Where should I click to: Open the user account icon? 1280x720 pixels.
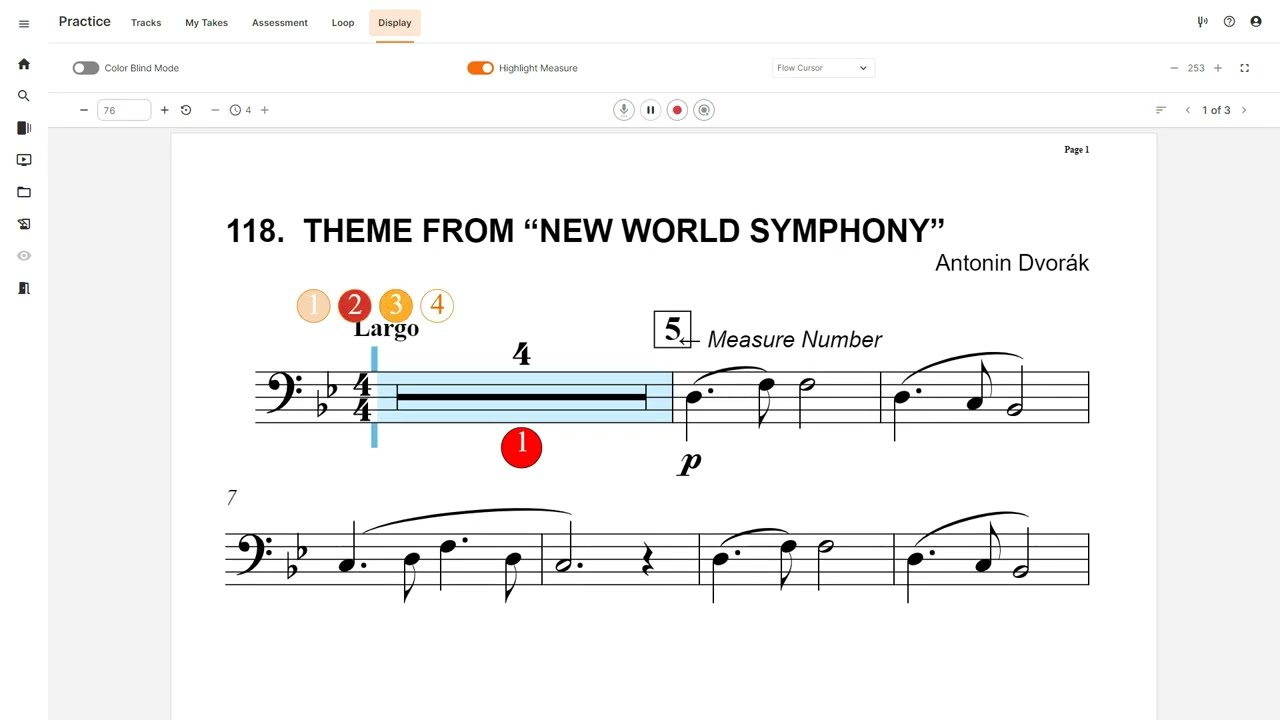coord(1256,22)
